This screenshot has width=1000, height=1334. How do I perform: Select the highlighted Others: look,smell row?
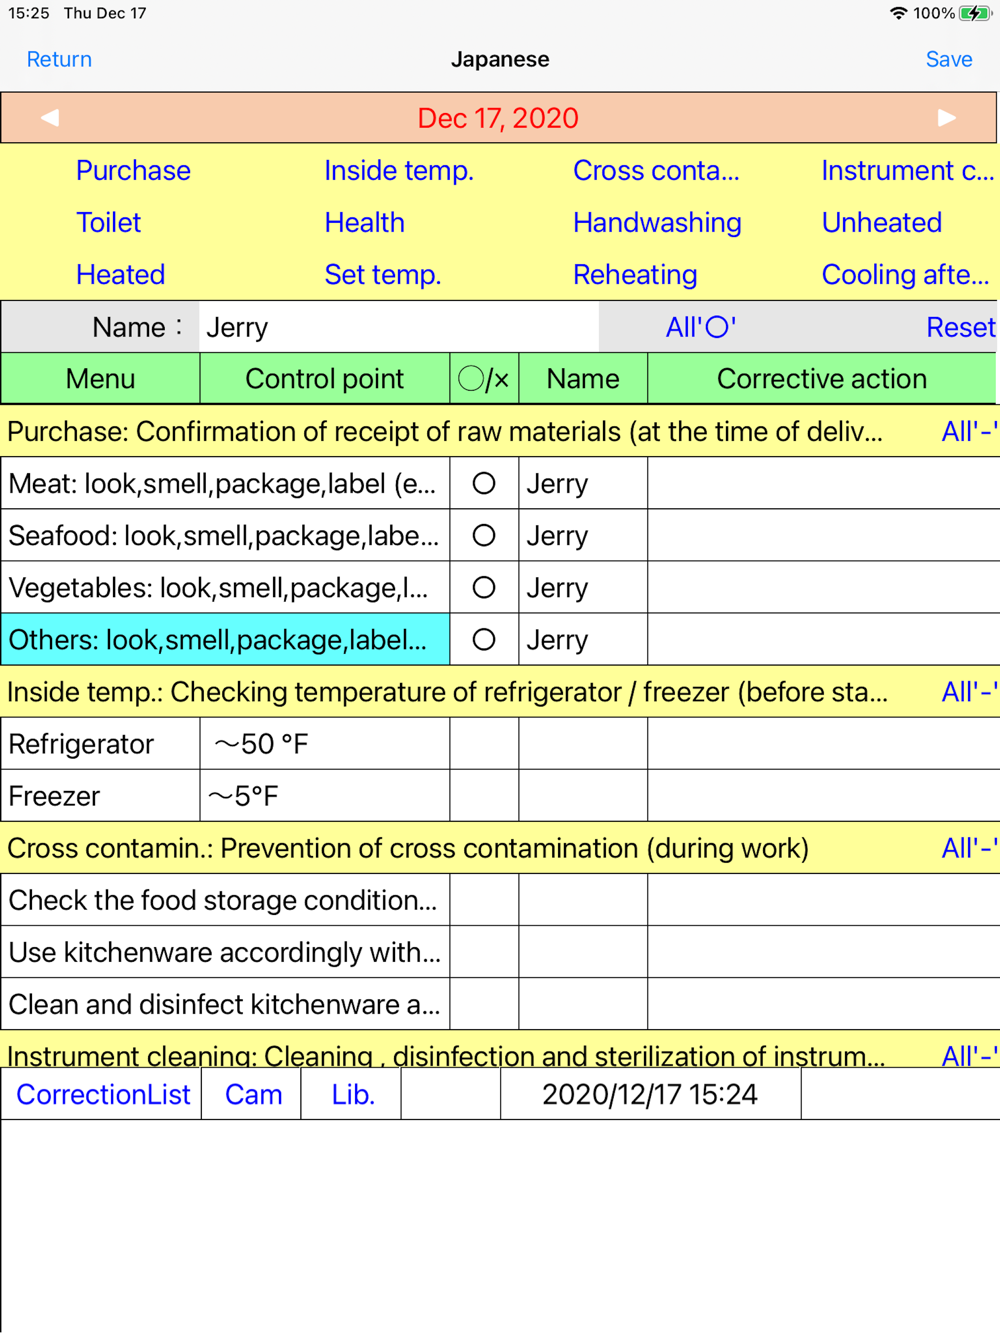tap(225, 640)
